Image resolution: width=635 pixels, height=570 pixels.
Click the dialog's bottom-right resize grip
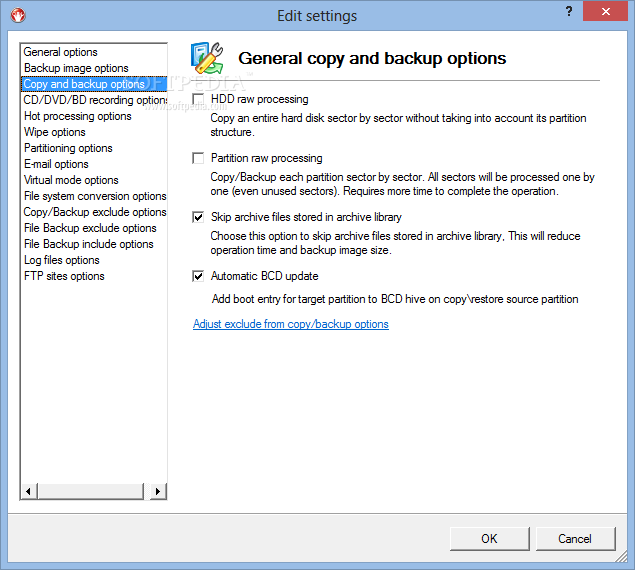621,557
